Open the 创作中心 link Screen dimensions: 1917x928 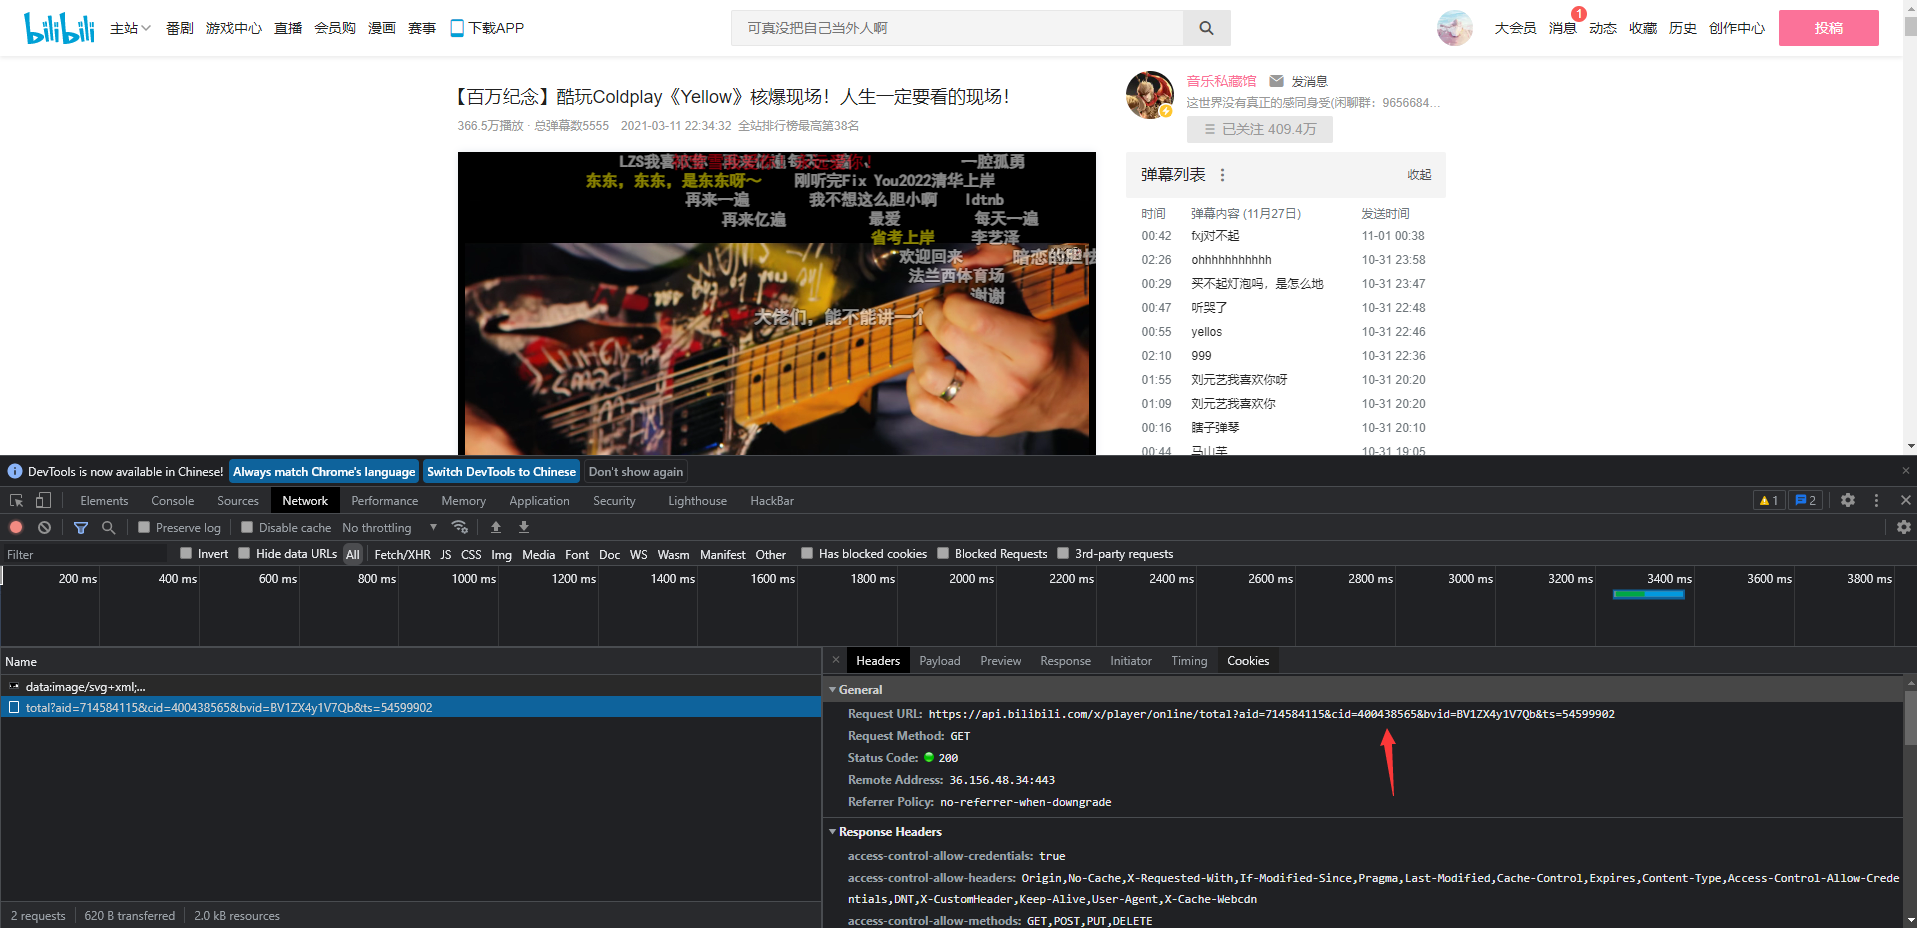pos(1737,28)
